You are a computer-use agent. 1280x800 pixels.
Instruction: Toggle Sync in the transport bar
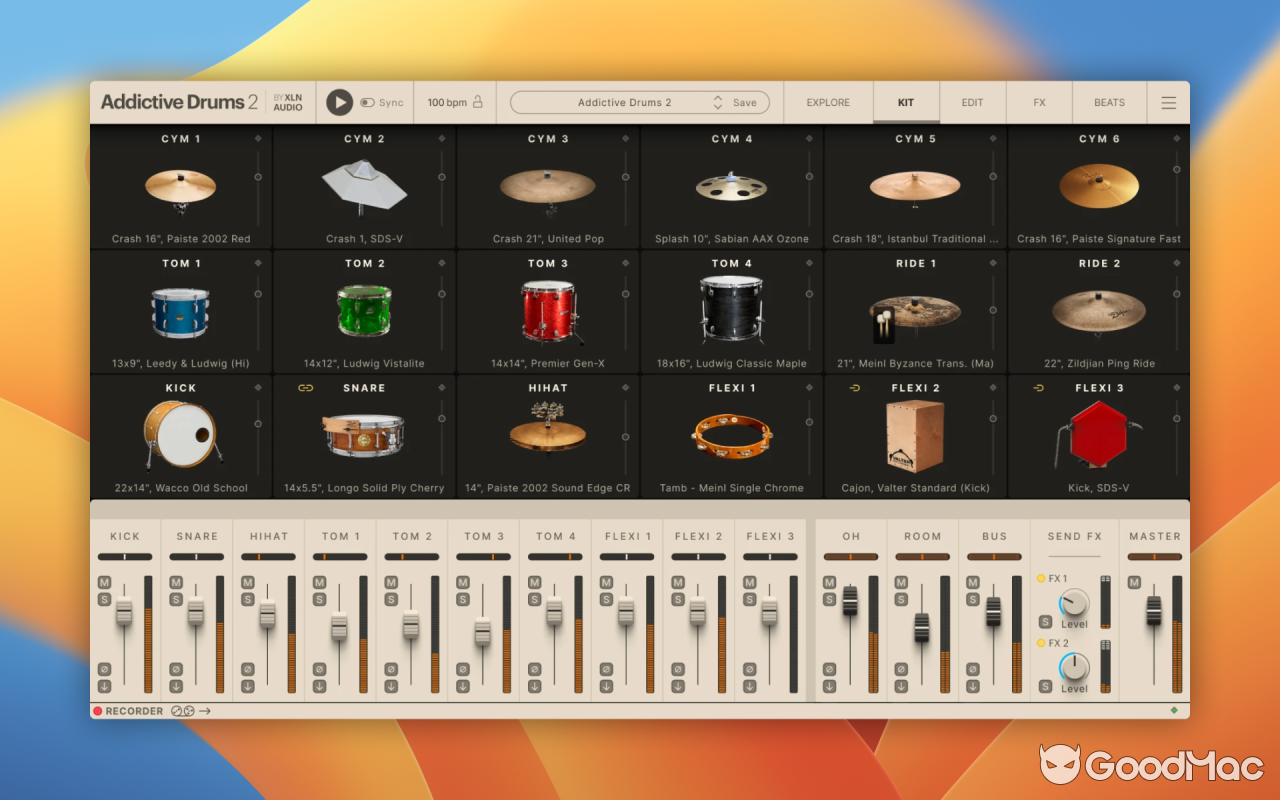tap(369, 102)
